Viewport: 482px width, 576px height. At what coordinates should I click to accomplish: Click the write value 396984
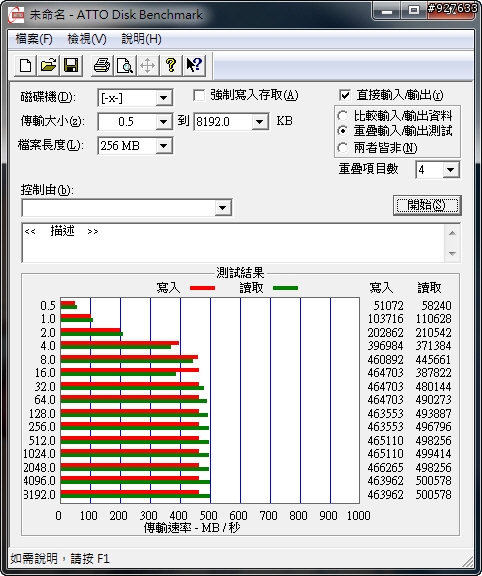coord(385,346)
